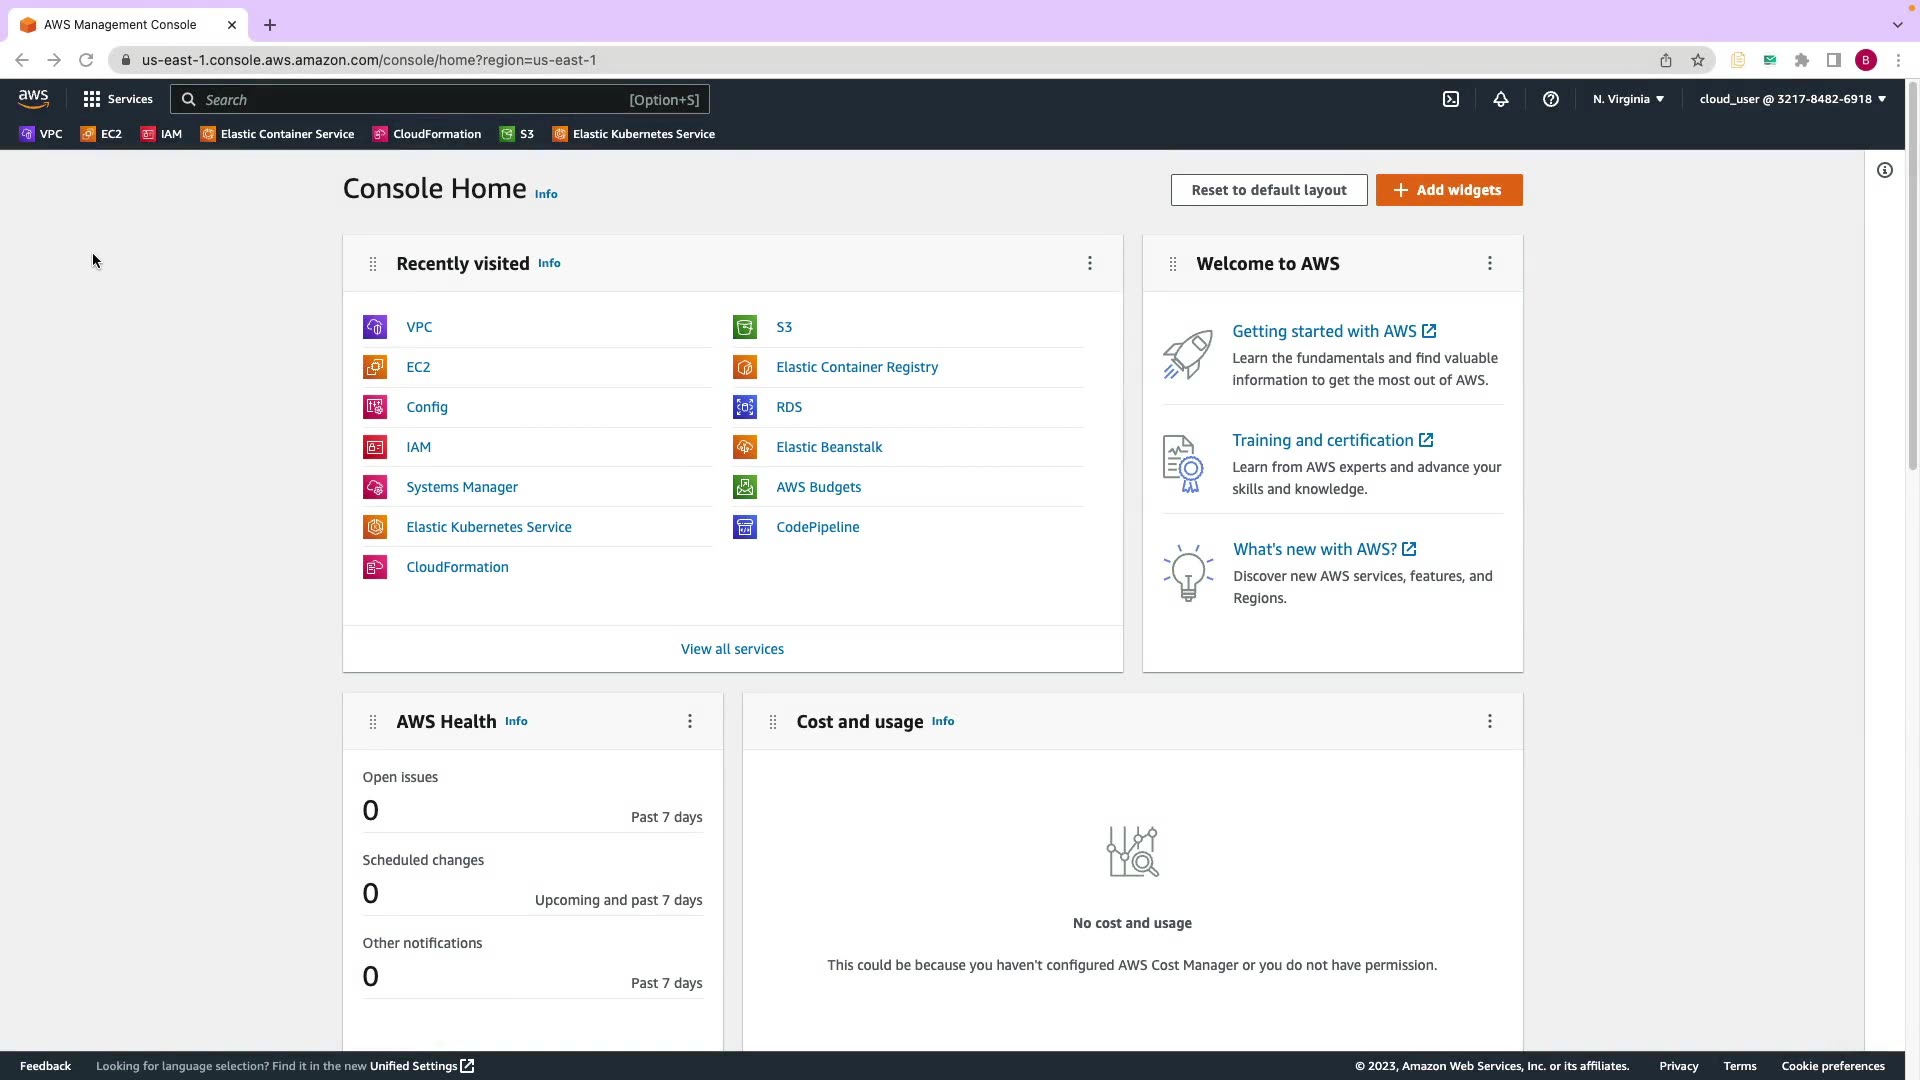
Task: Click Reset to default layout button
Action: (1269, 190)
